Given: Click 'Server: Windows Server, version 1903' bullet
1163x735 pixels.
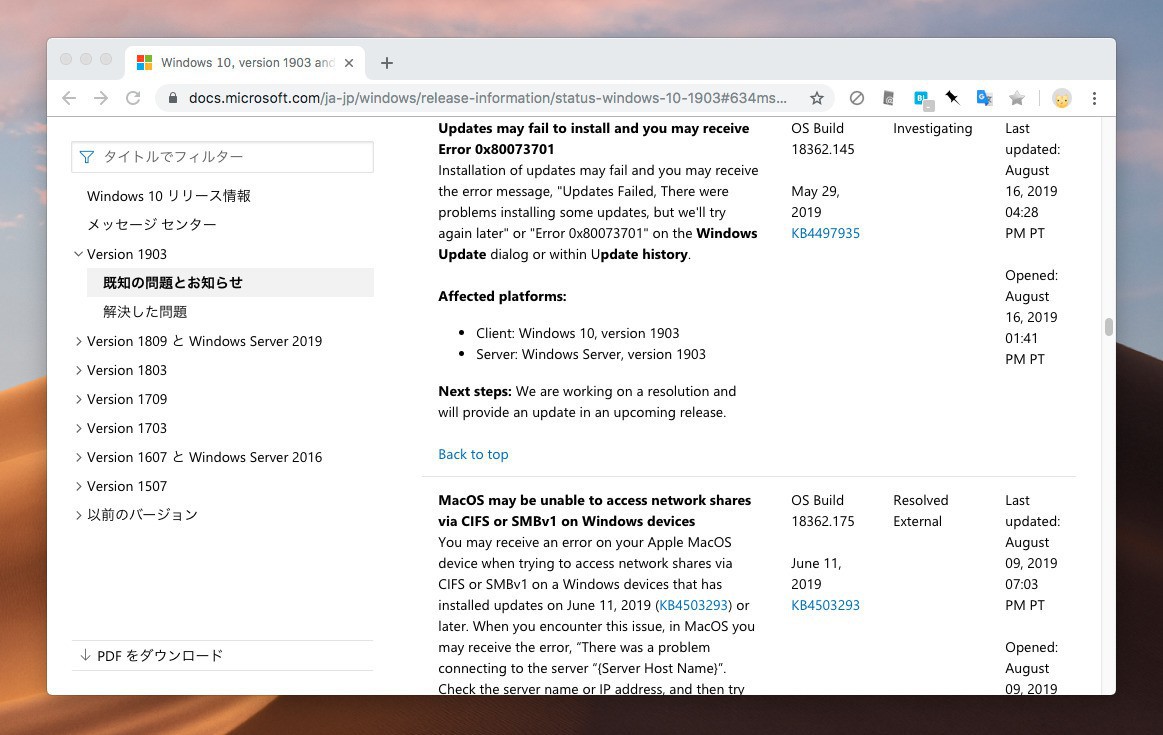Looking at the screenshot, I should pos(591,354).
